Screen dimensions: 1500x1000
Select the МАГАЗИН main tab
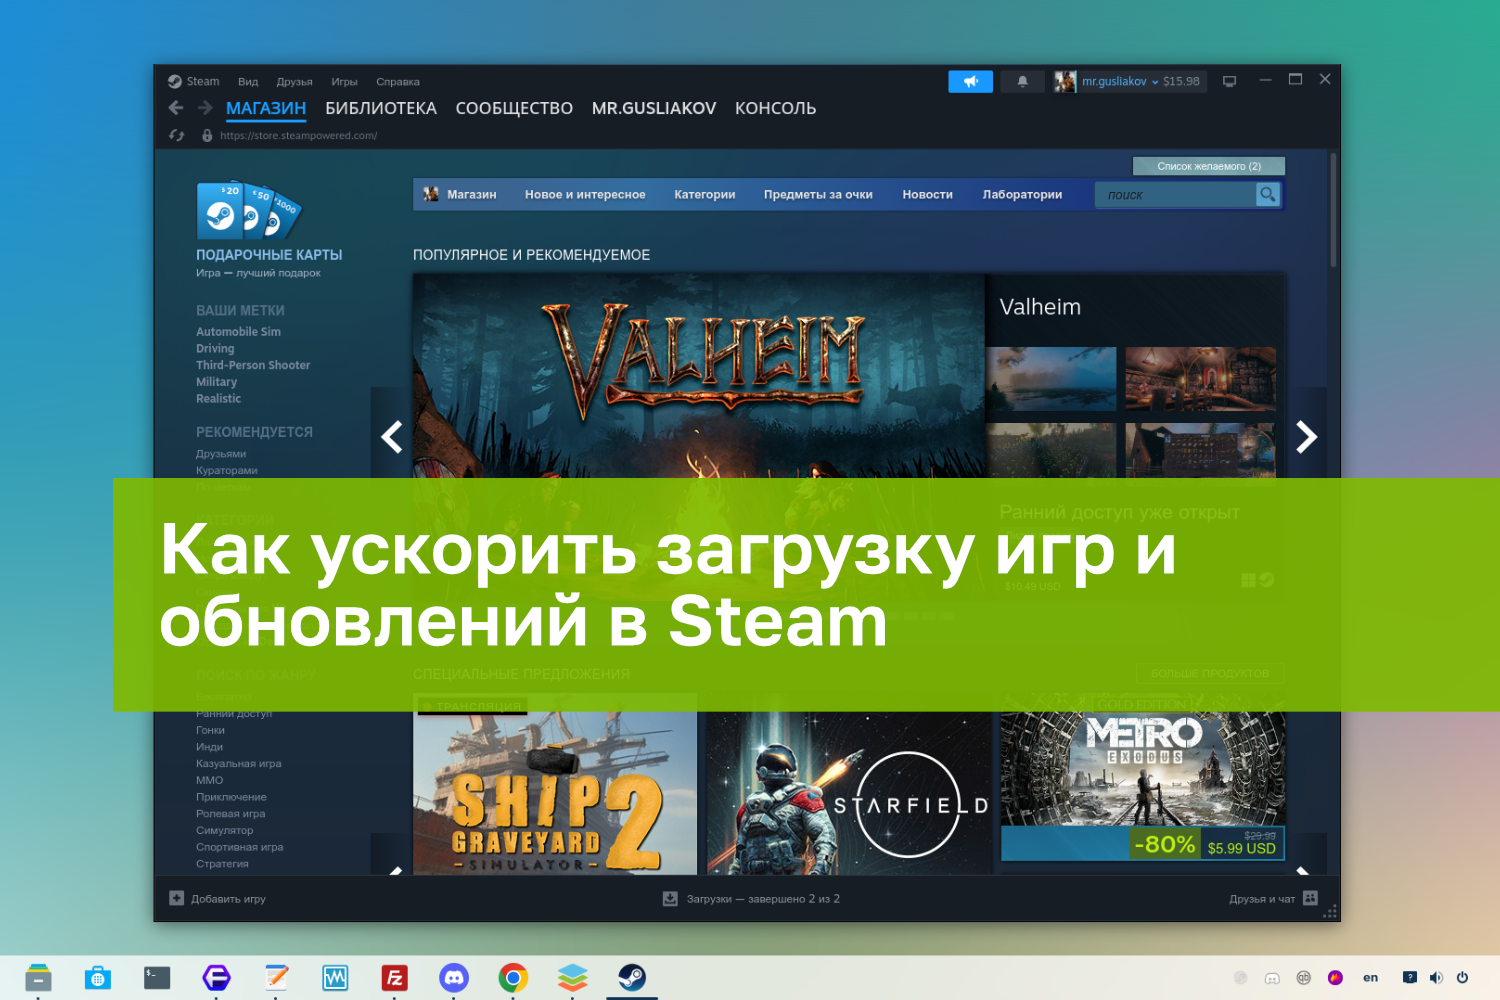pos(266,108)
